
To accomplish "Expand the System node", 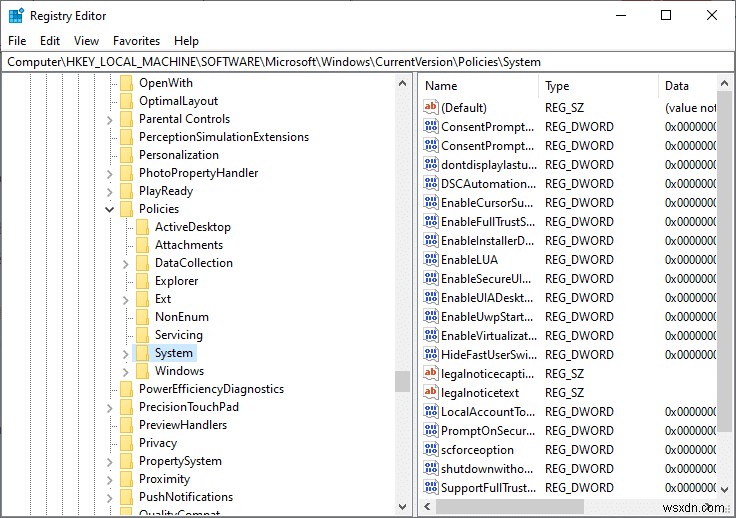I will (x=125, y=354).
